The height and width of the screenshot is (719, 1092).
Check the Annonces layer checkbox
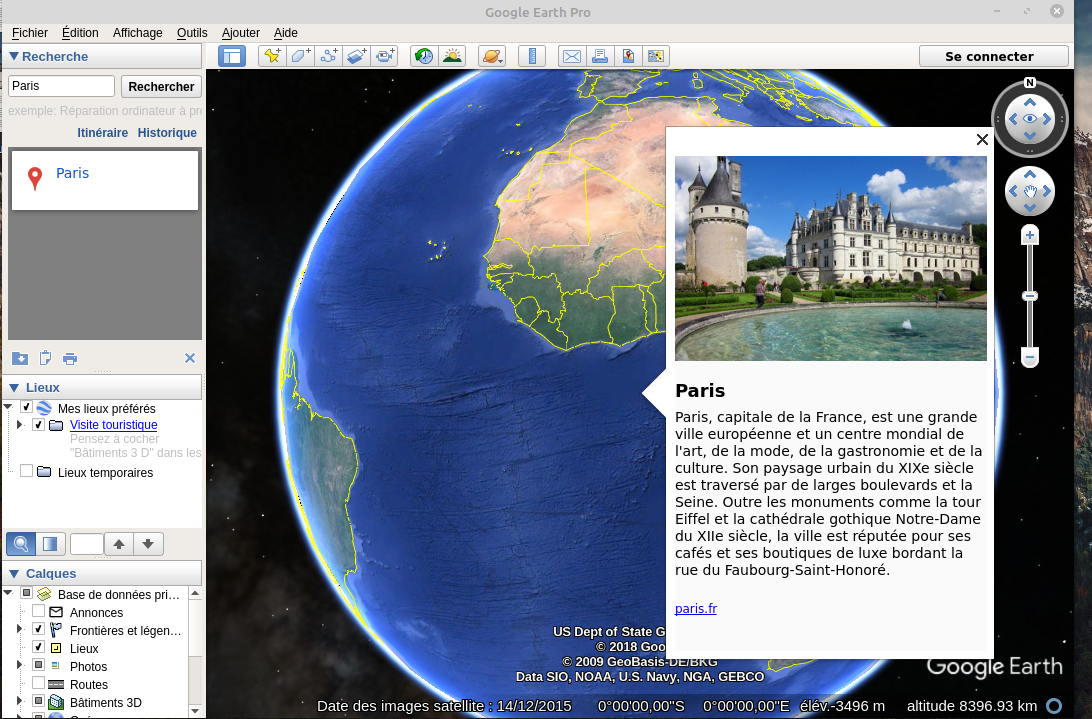(38, 612)
